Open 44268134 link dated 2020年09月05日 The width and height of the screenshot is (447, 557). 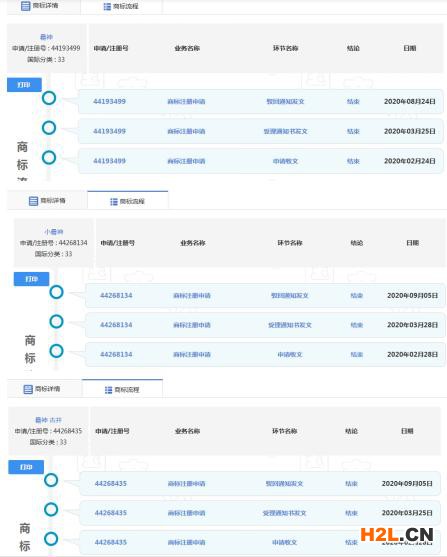click(x=116, y=296)
